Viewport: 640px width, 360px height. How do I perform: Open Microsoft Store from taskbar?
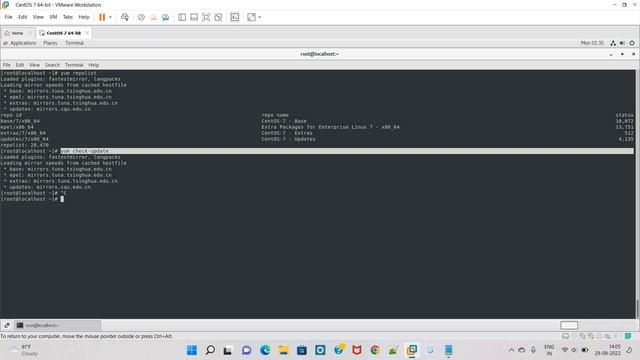[x=302, y=350]
